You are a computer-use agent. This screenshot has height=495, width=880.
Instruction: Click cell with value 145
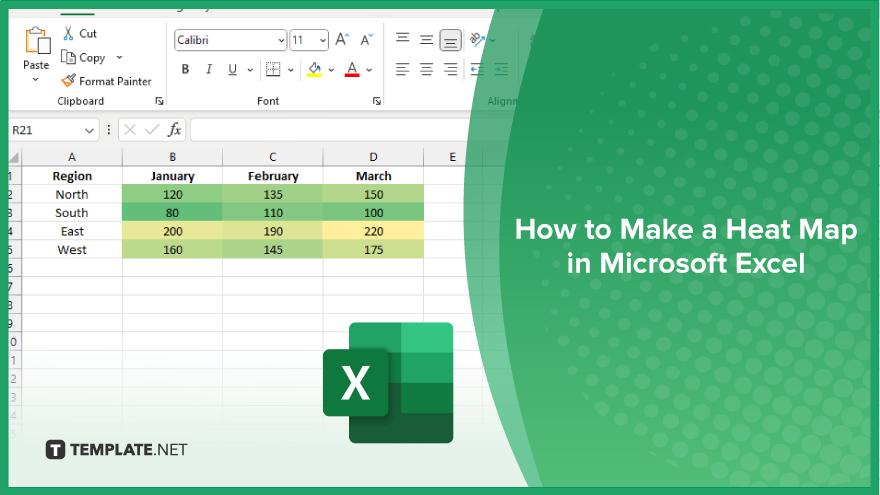coord(273,250)
